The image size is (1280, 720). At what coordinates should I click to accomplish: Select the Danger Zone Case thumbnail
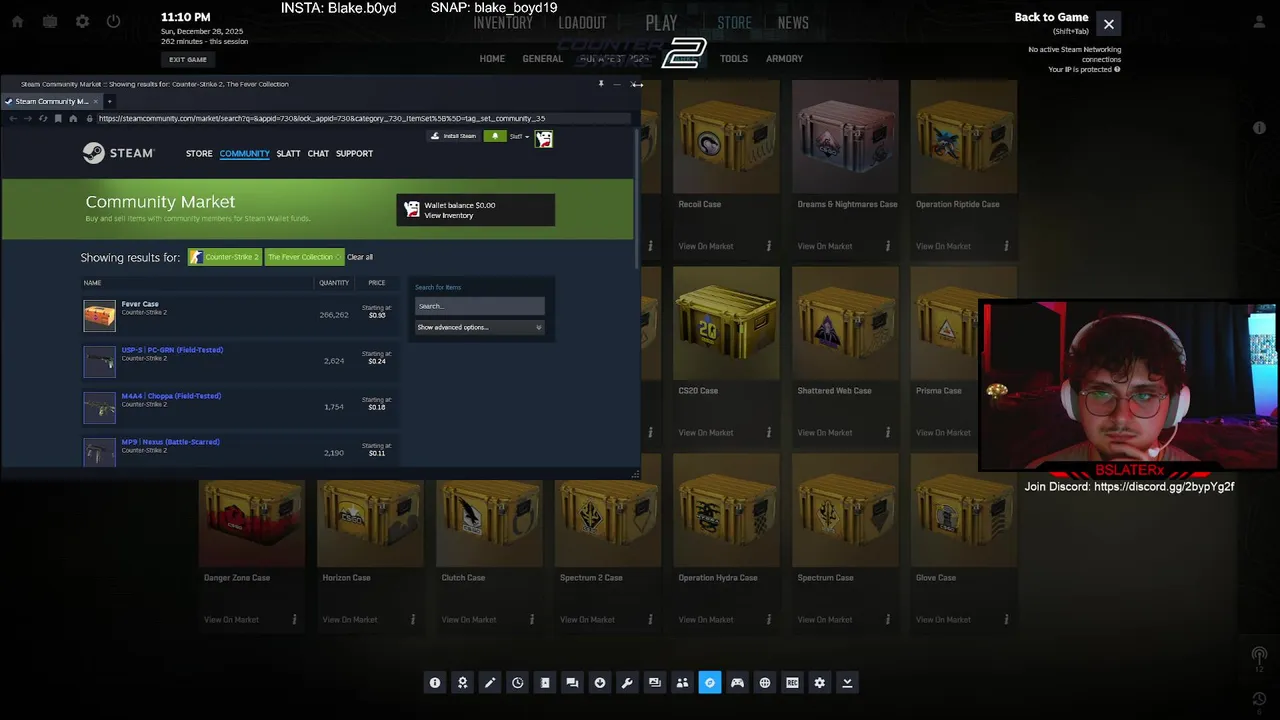click(x=252, y=523)
